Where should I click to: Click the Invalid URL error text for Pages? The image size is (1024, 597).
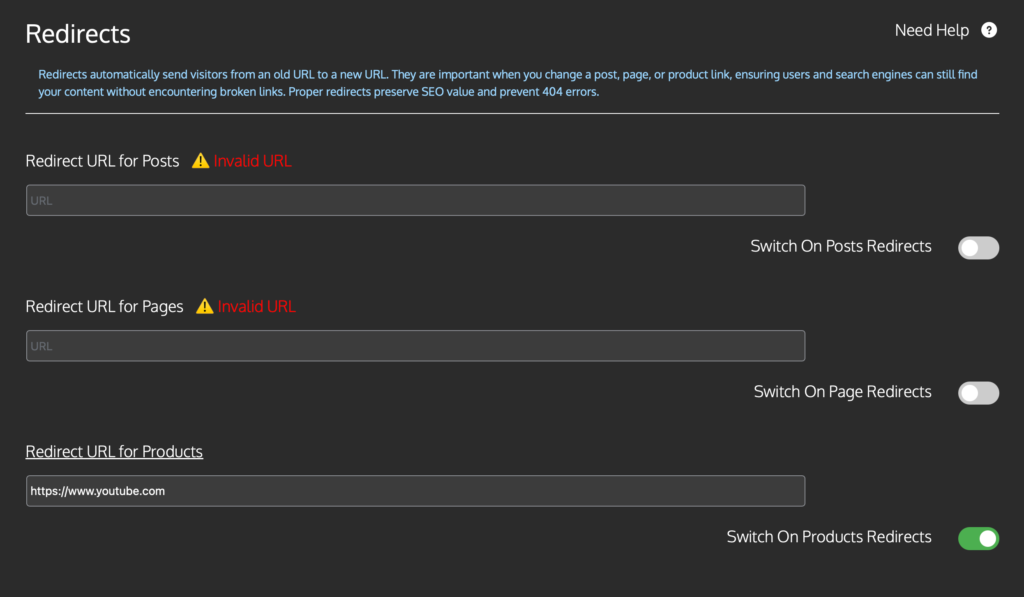[x=257, y=306]
